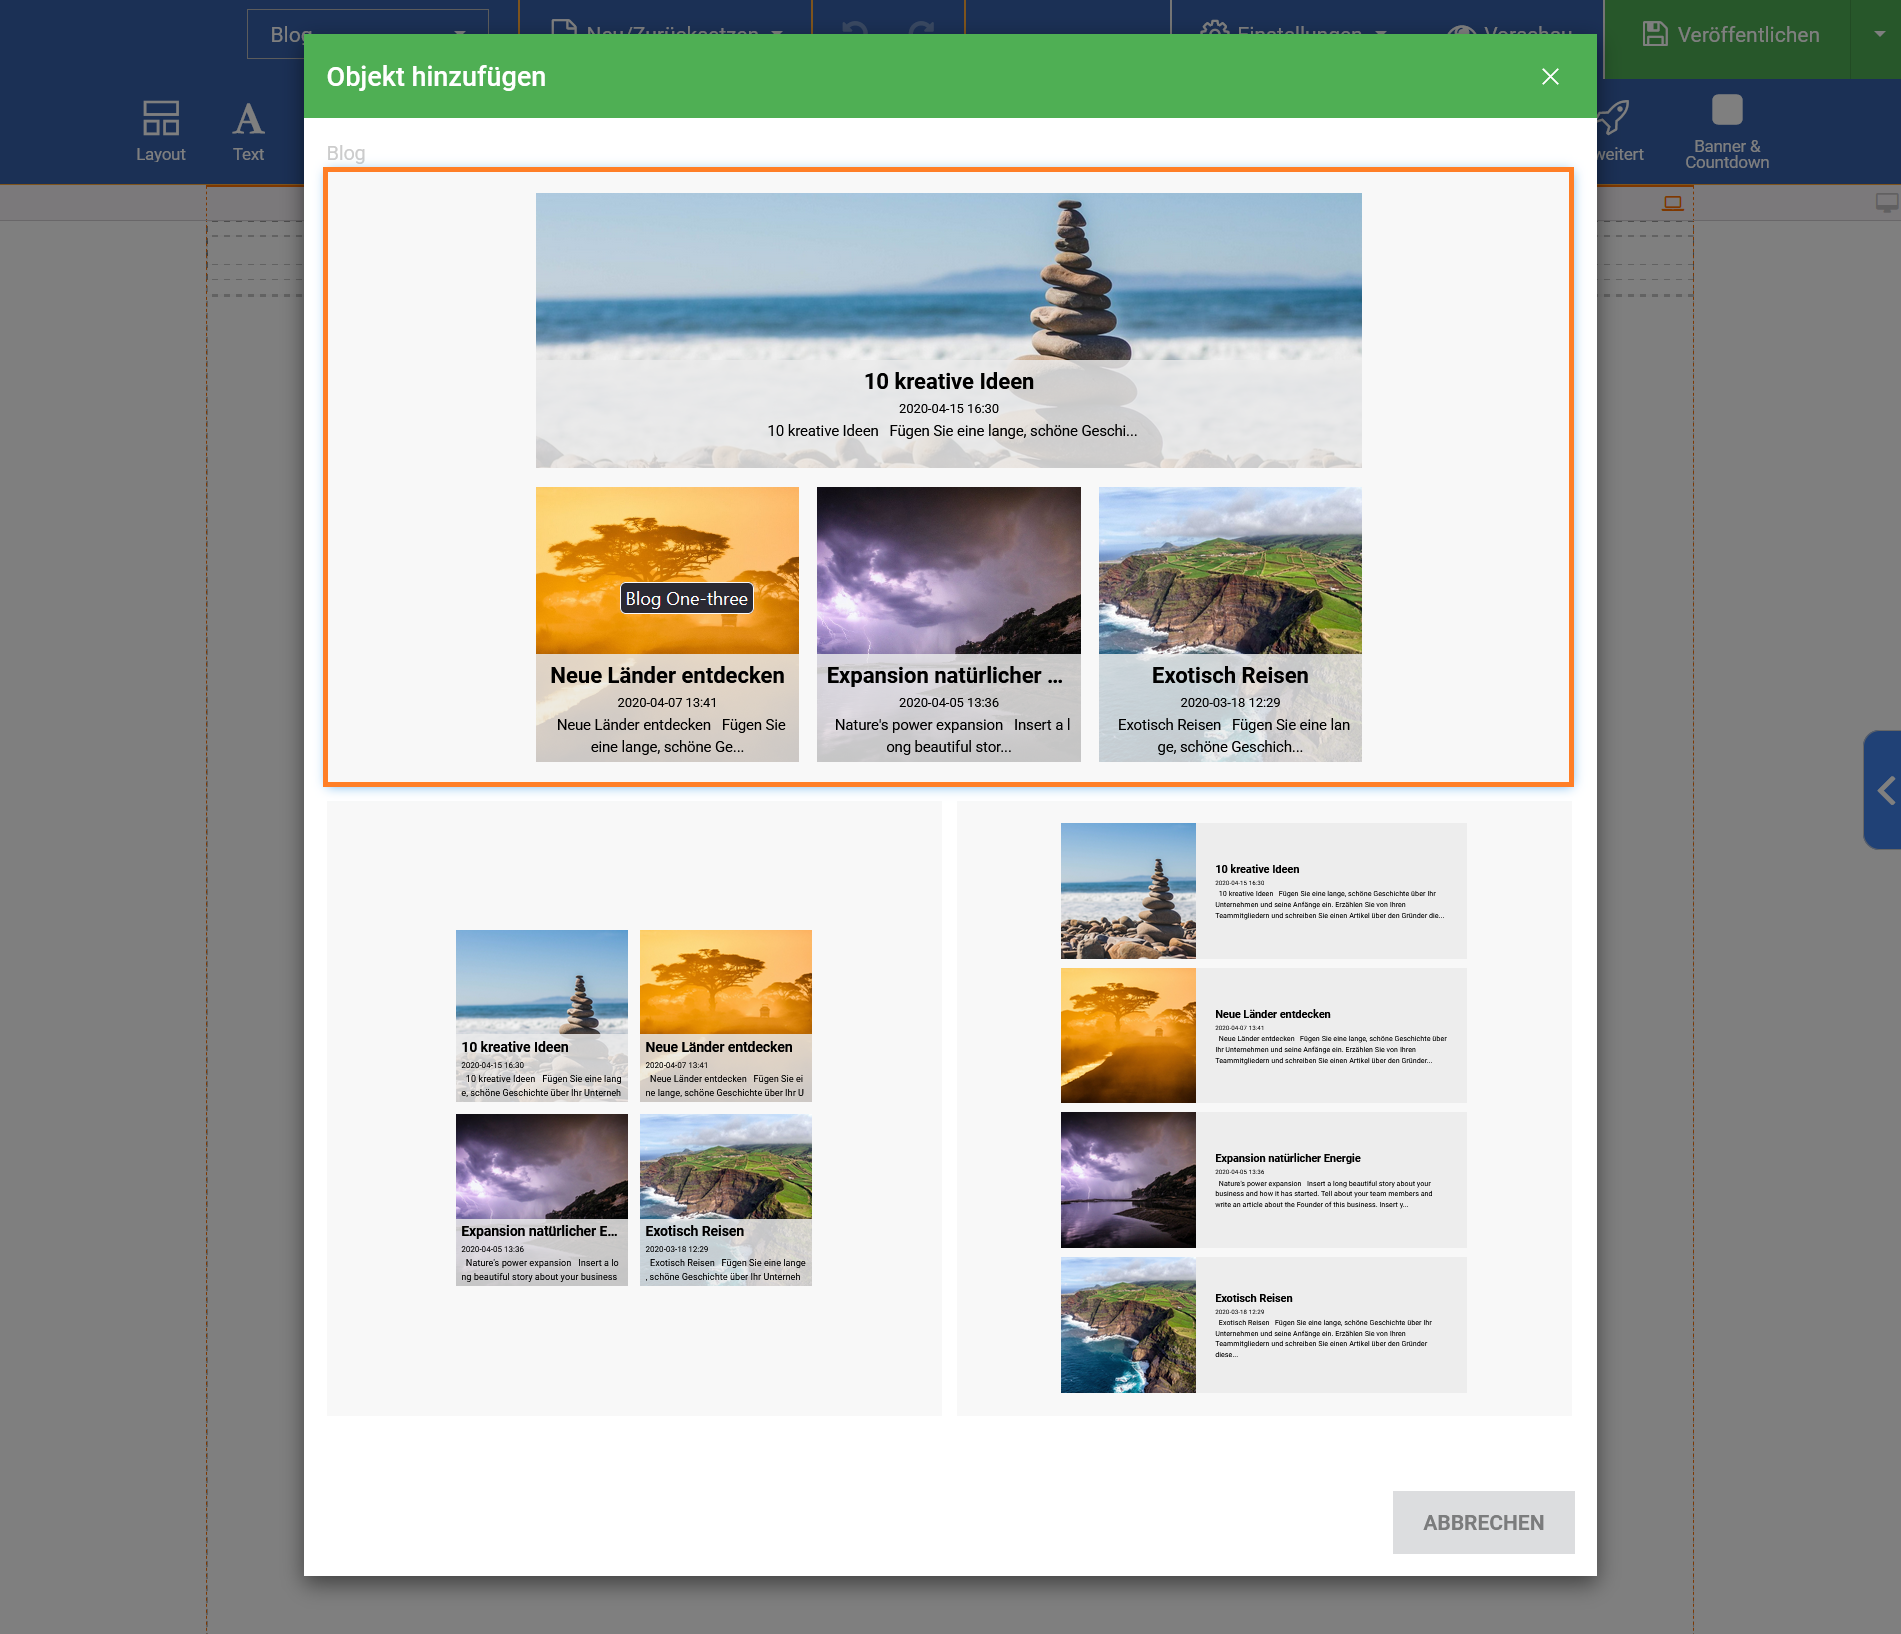Select the Layout tool icon
The height and width of the screenshot is (1634, 1901).
(160, 130)
